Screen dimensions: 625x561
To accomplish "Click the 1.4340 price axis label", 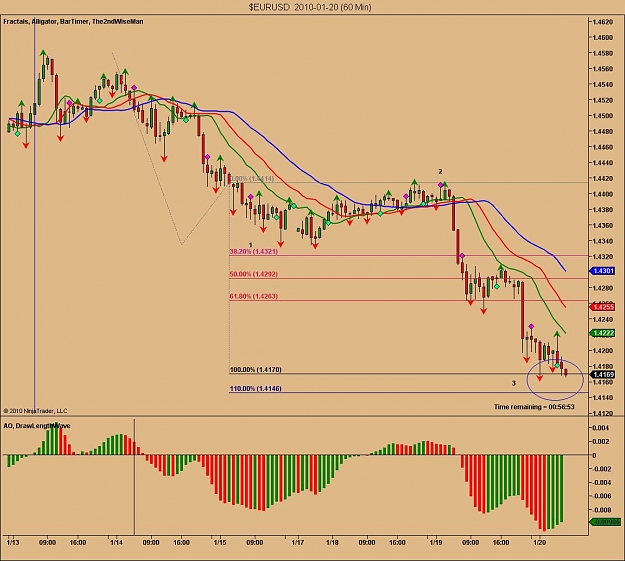I will point(603,241).
